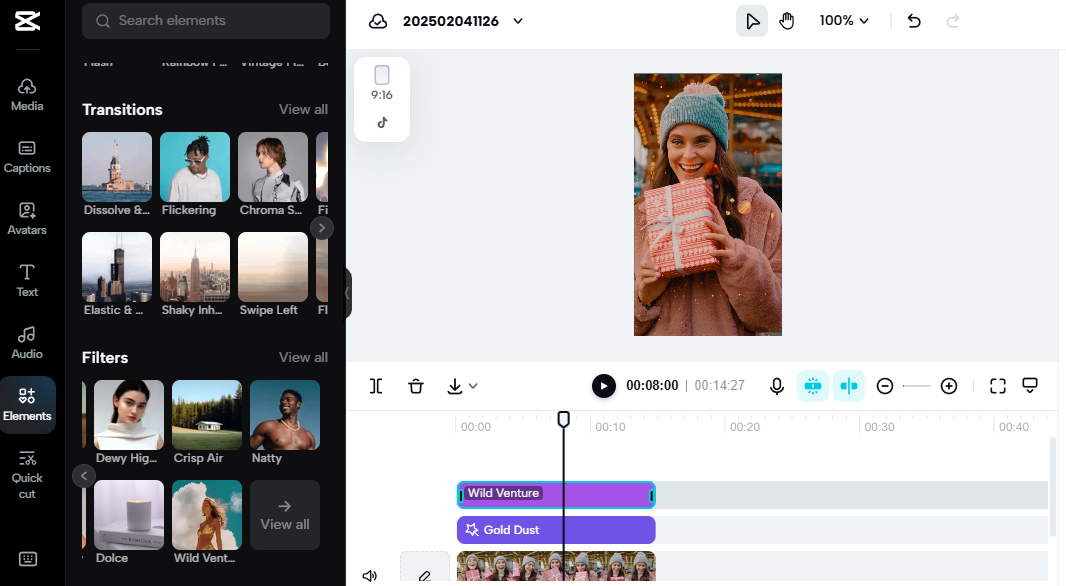Viewport: 1066px width, 586px height.
Task: Select the Swipe Left transition thumbnail
Action: (x=273, y=266)
